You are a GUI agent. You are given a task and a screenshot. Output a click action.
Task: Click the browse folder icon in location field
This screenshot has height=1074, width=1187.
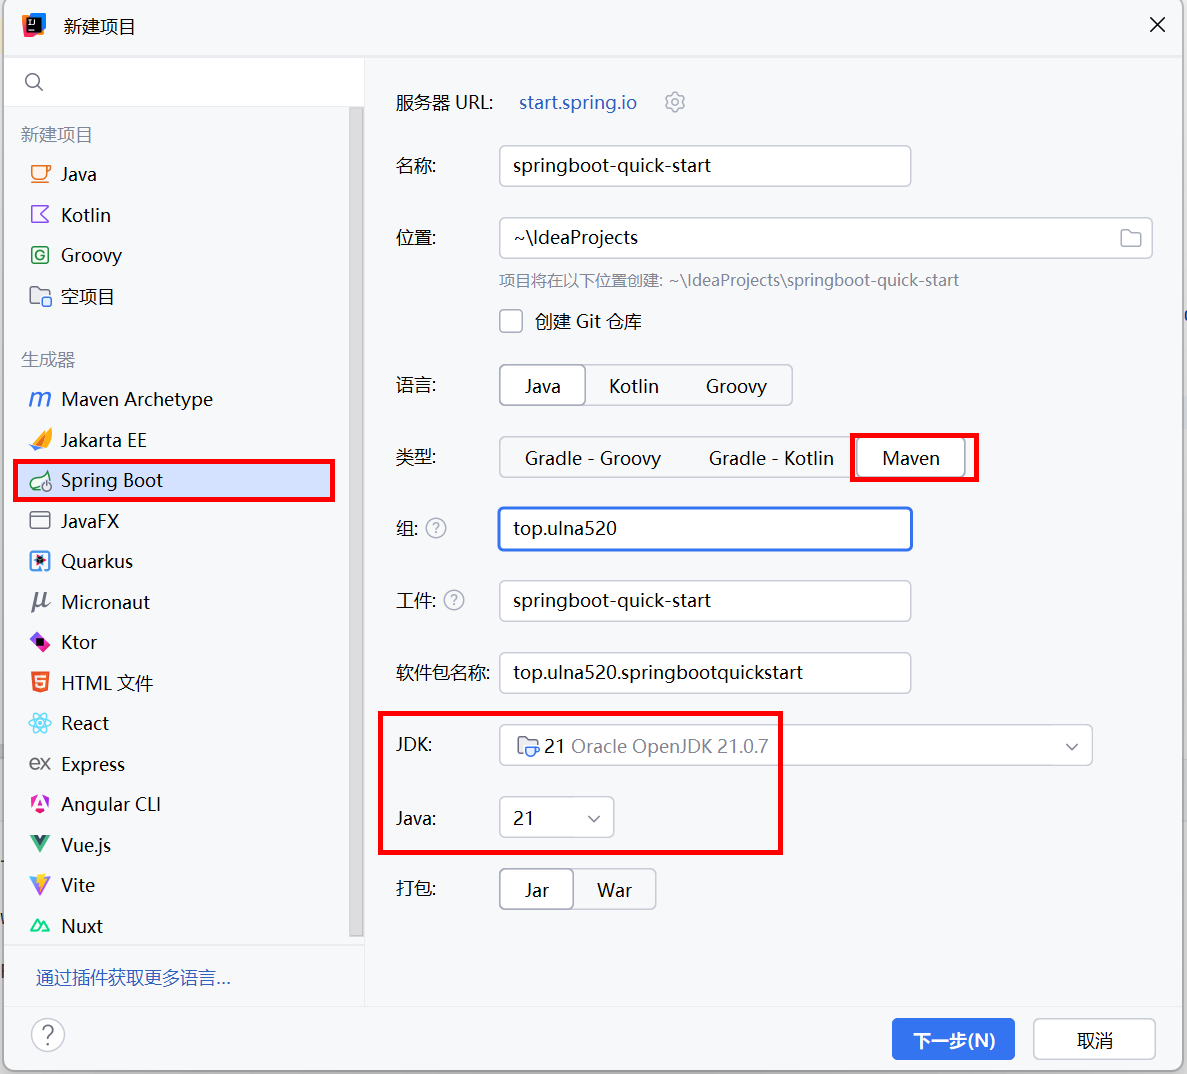pos(1130,238)
